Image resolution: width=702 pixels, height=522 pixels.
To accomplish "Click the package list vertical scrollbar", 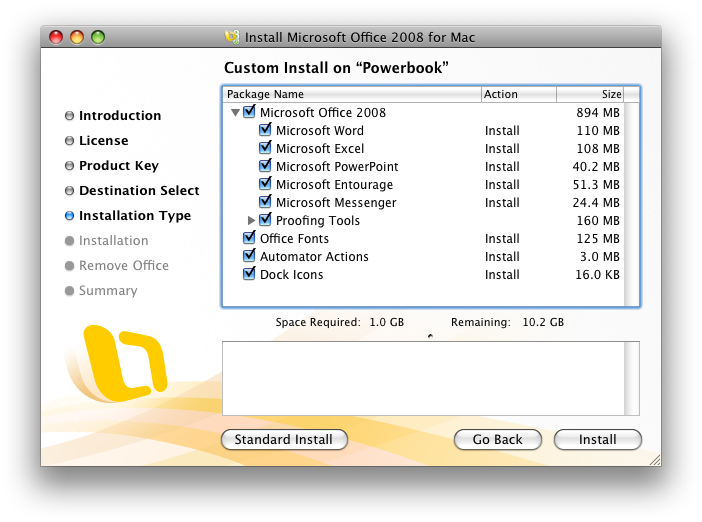I will (x=631, y=204).
